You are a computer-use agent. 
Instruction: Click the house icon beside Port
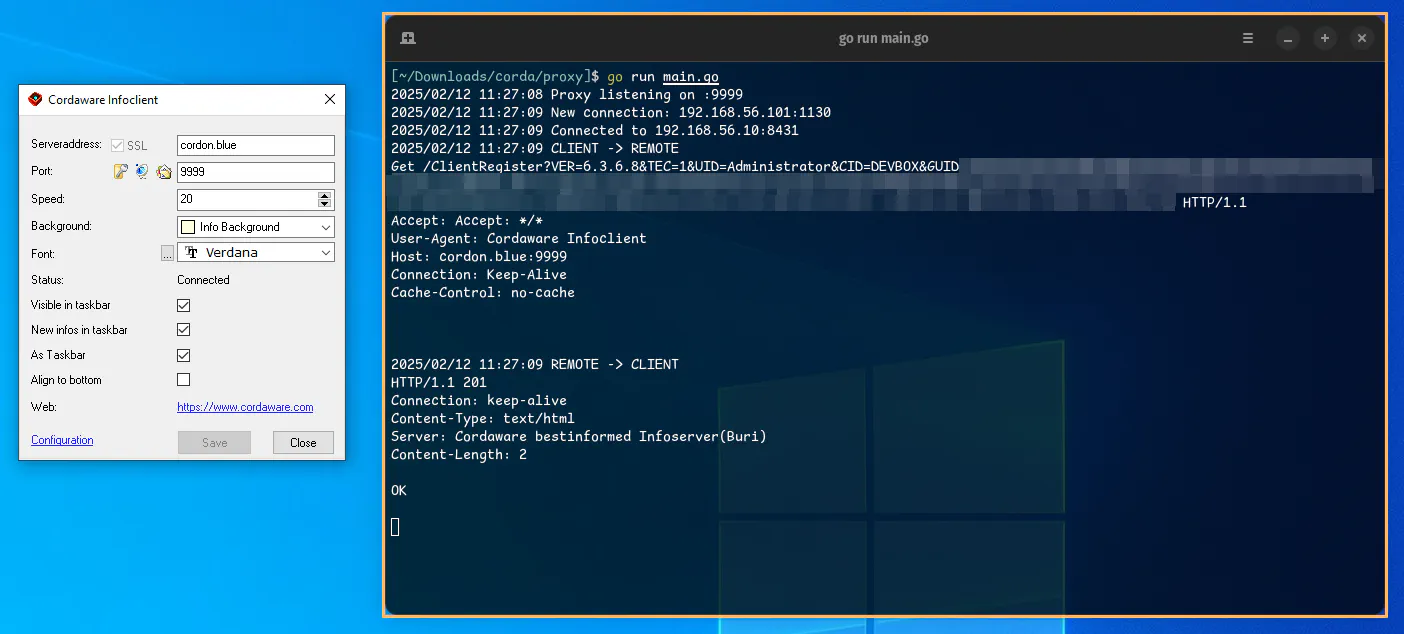[x=163, y=172]
